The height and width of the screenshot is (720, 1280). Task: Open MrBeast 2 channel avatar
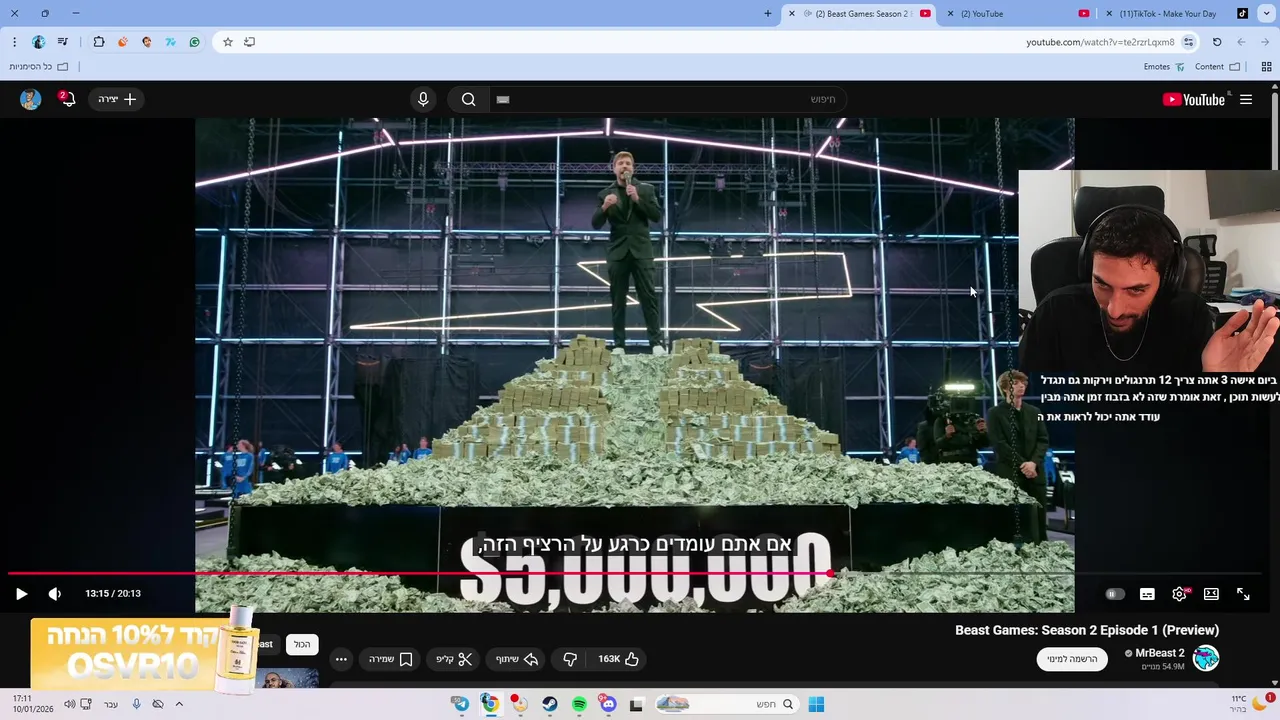1206,658
